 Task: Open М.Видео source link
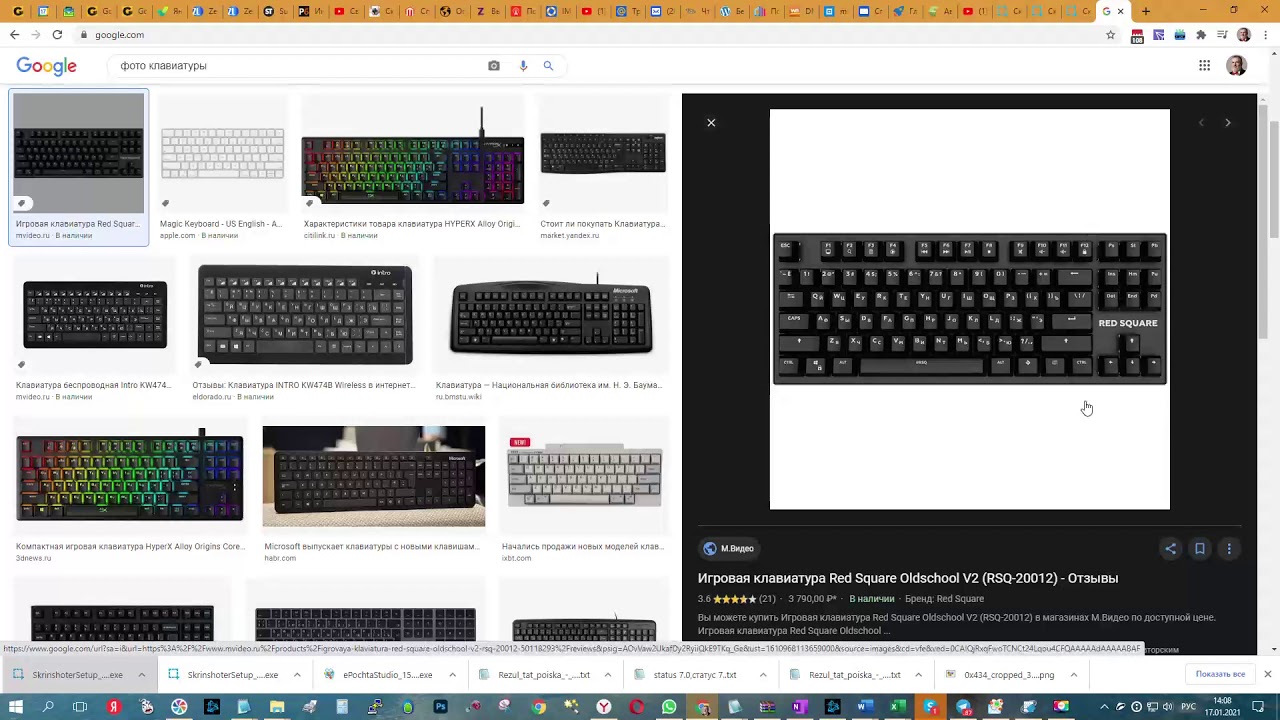(x=729, y=548)
